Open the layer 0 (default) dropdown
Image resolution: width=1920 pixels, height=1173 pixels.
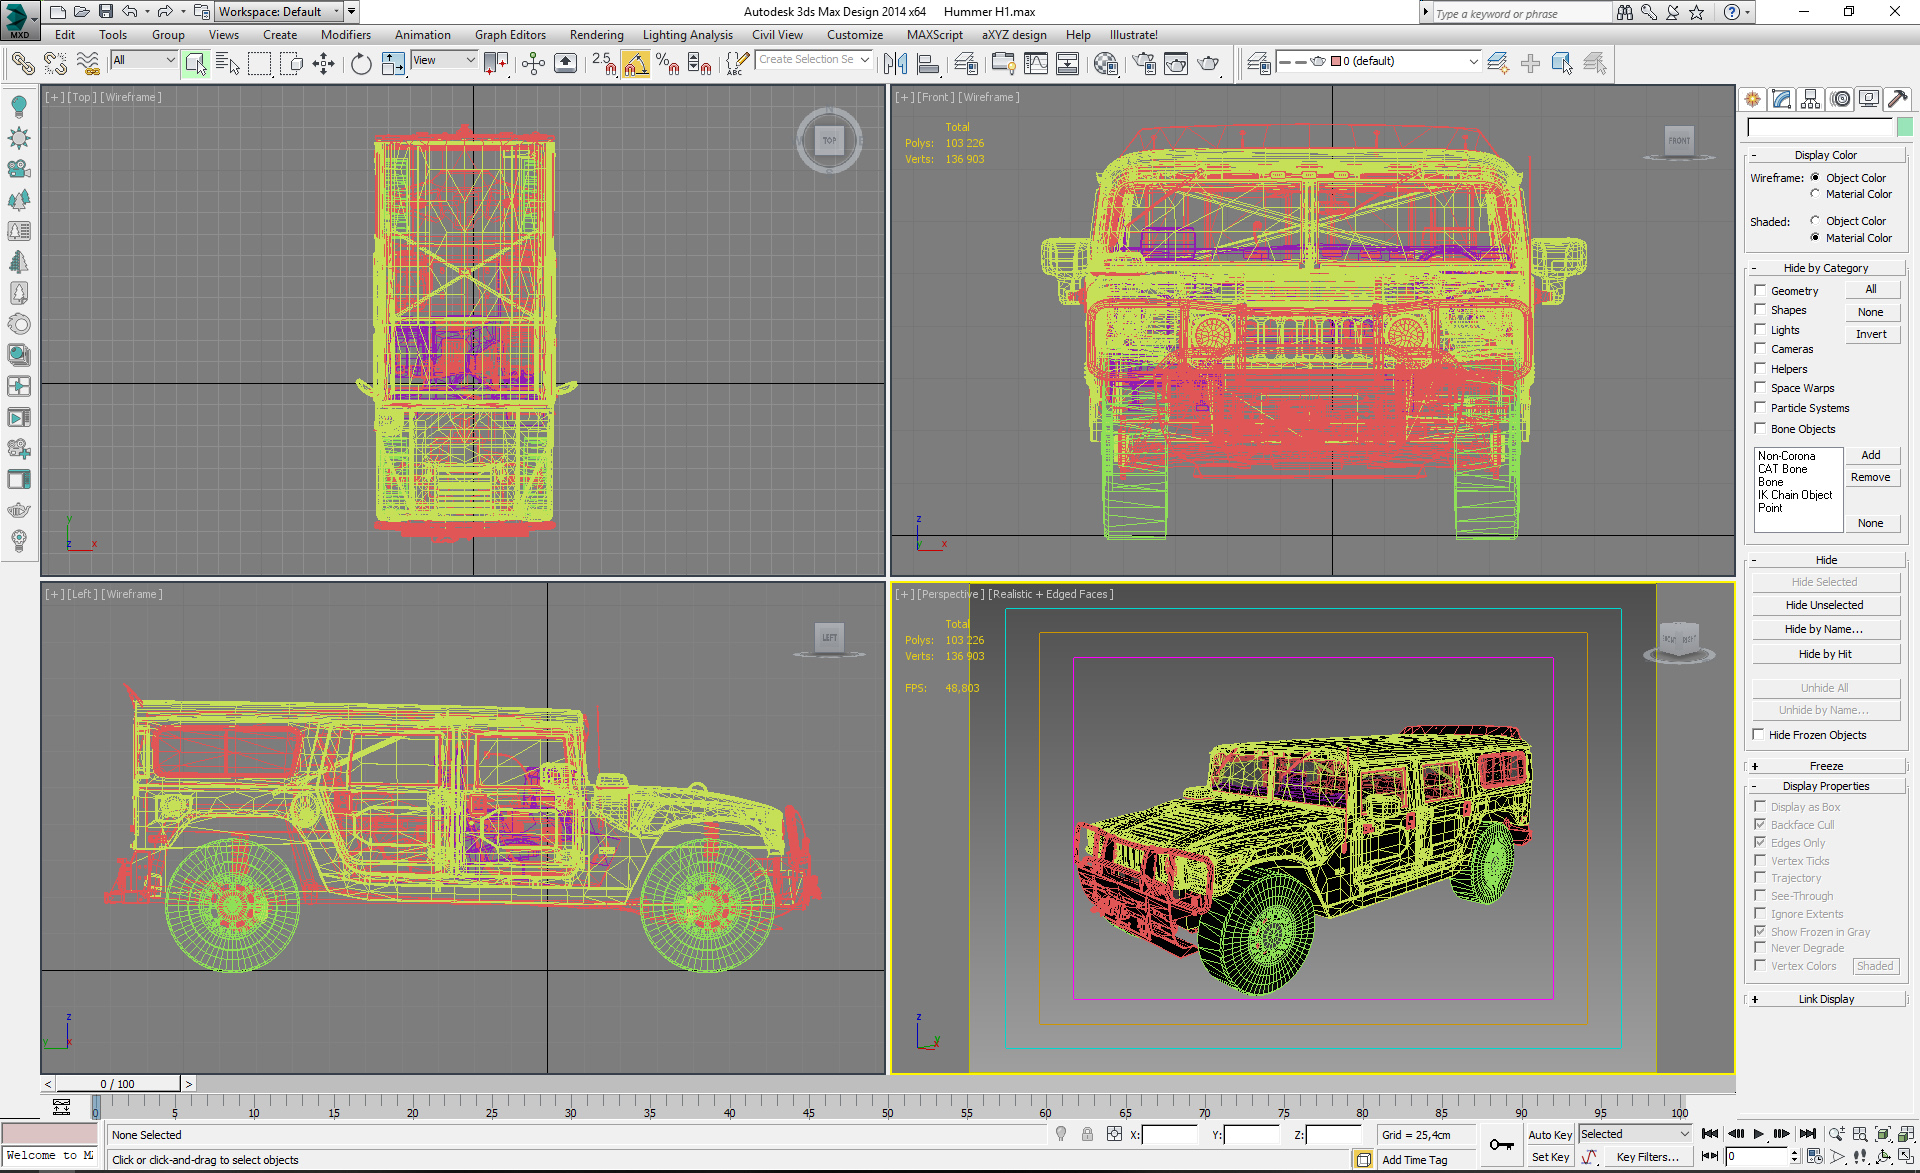1379,61
